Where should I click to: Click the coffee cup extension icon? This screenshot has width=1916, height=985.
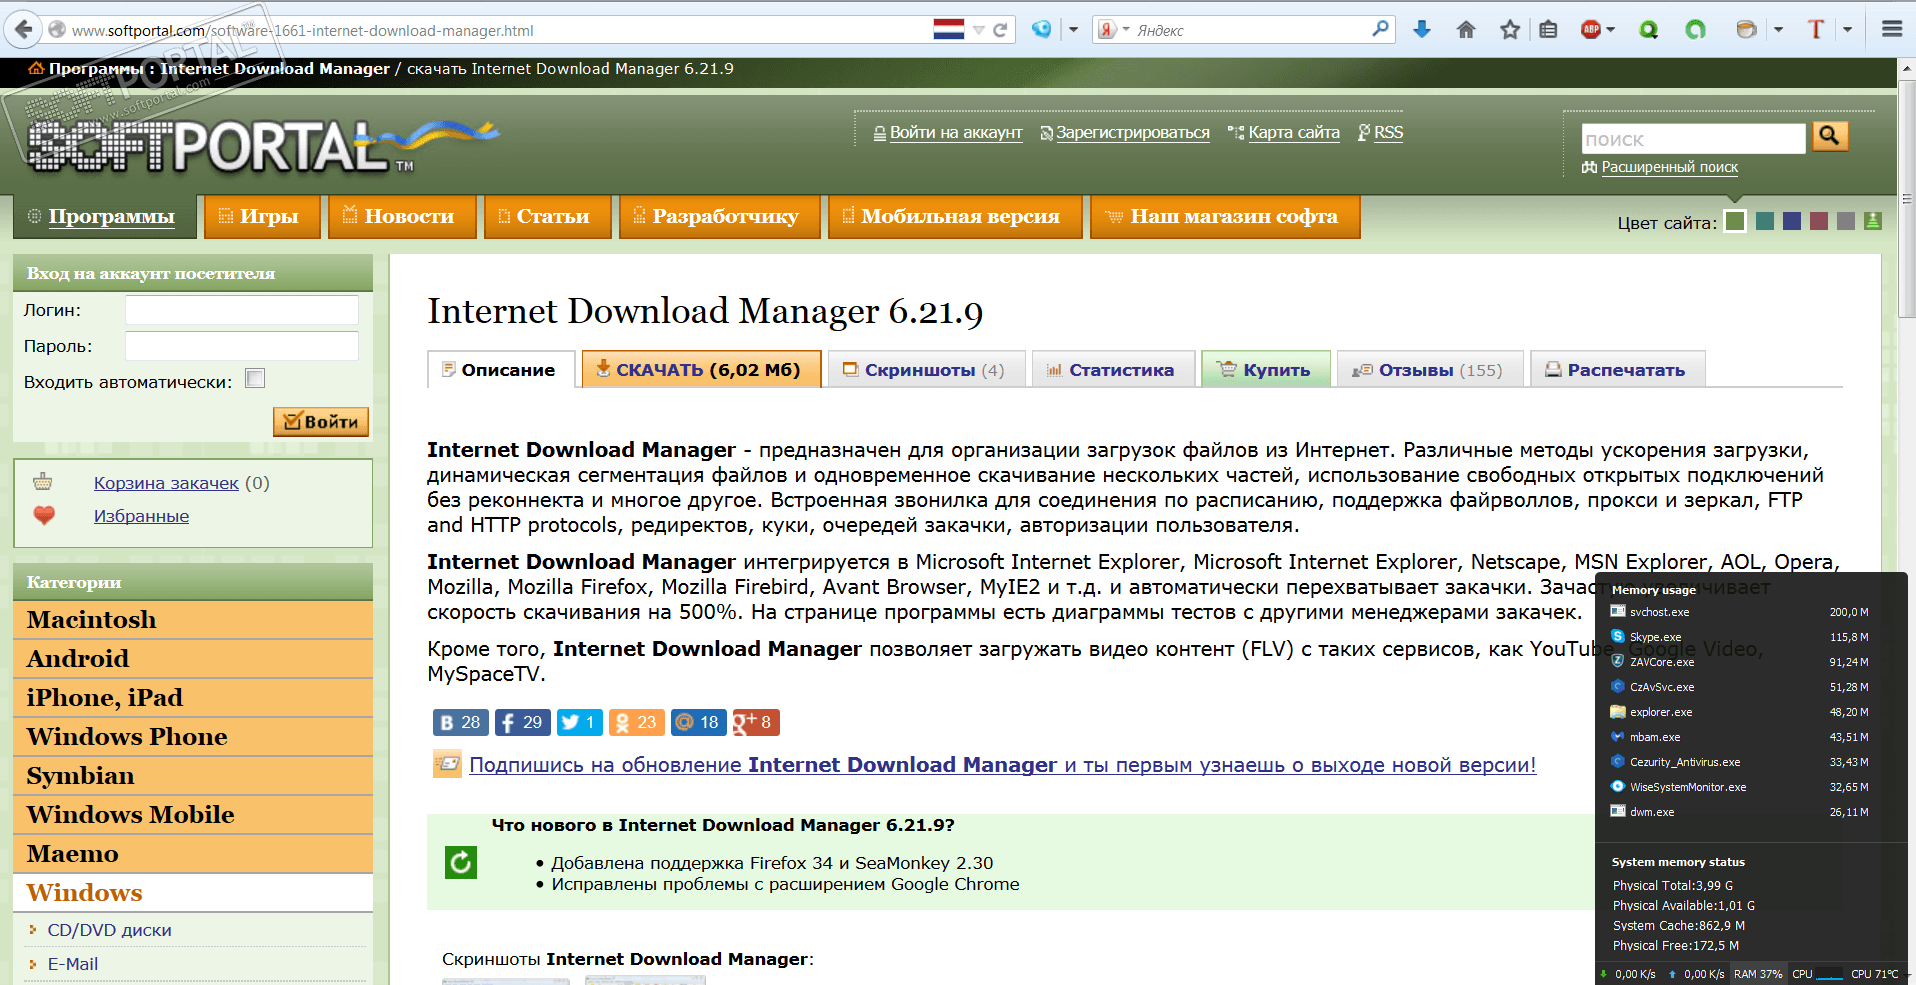click(1747, 29)
